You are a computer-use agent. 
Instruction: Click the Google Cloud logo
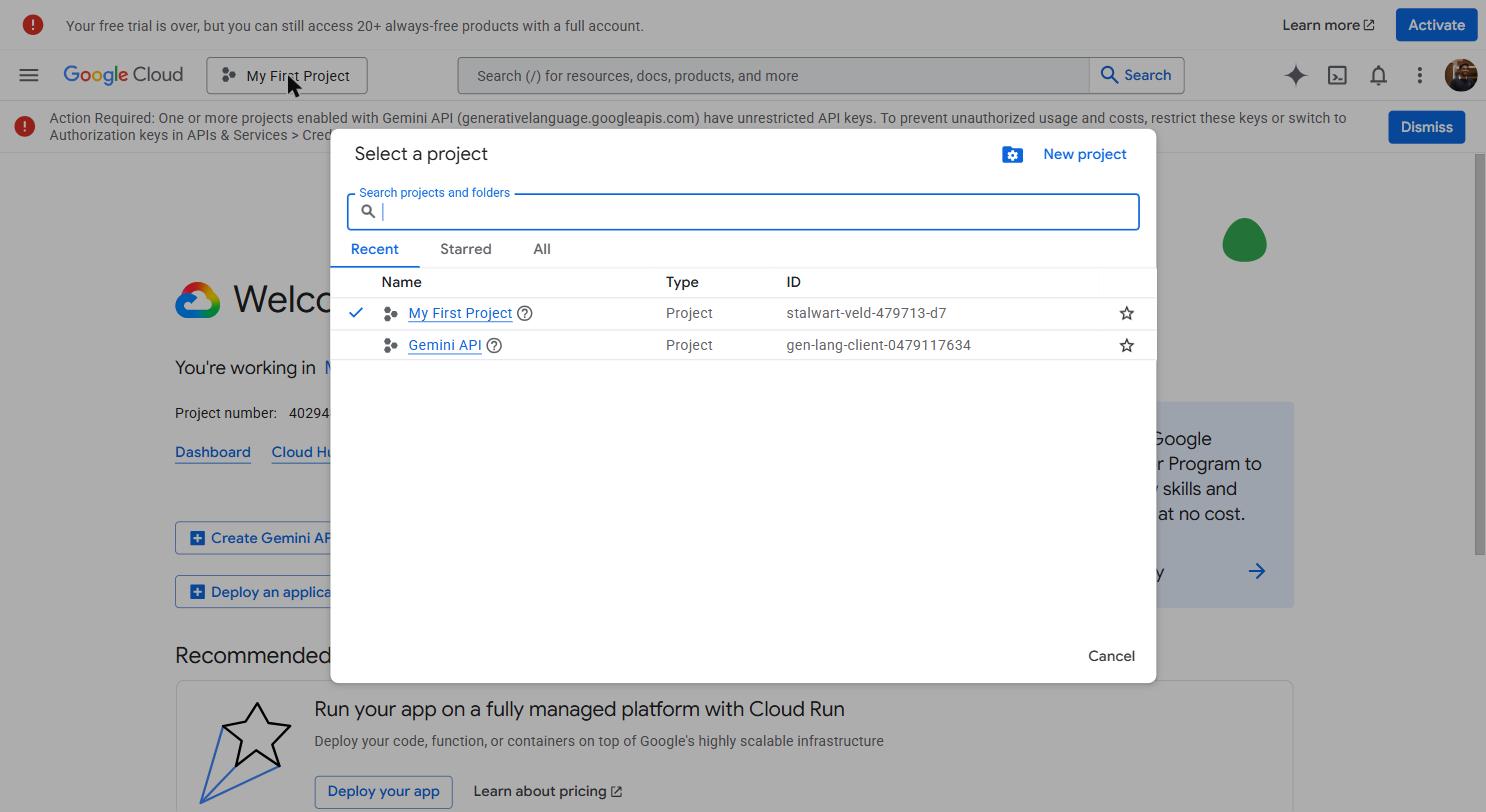tap(123, 75)
